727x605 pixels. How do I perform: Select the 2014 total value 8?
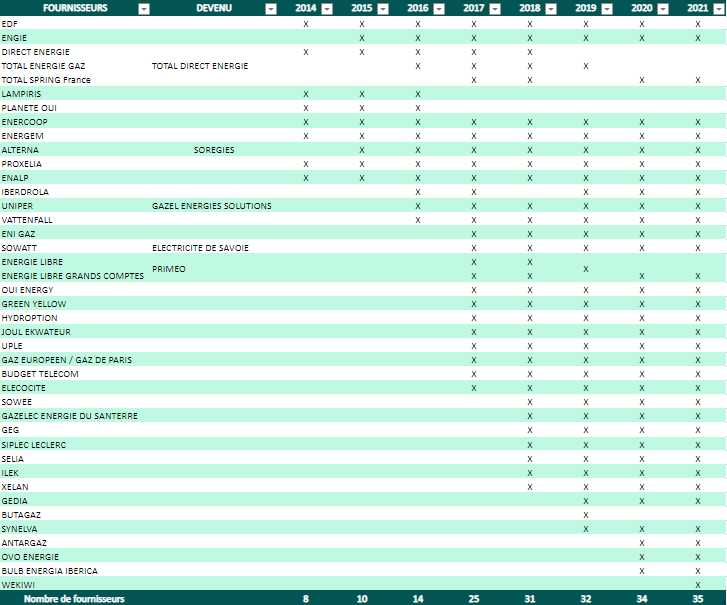click(x=306, y=599)
